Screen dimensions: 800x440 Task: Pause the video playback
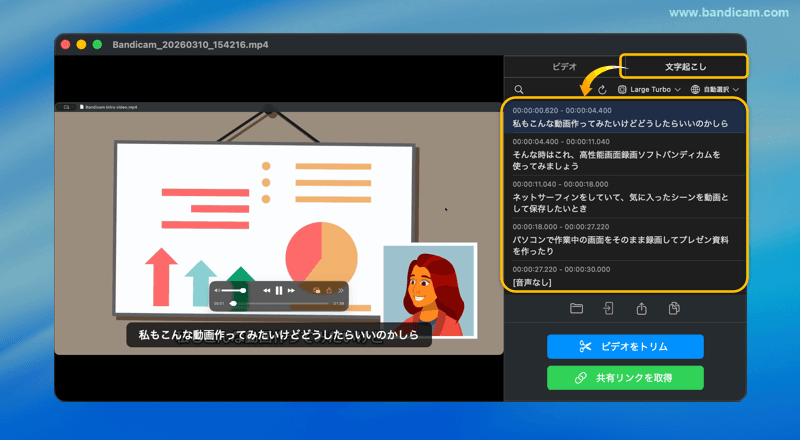pyautogui.click(x=279, y=290)
